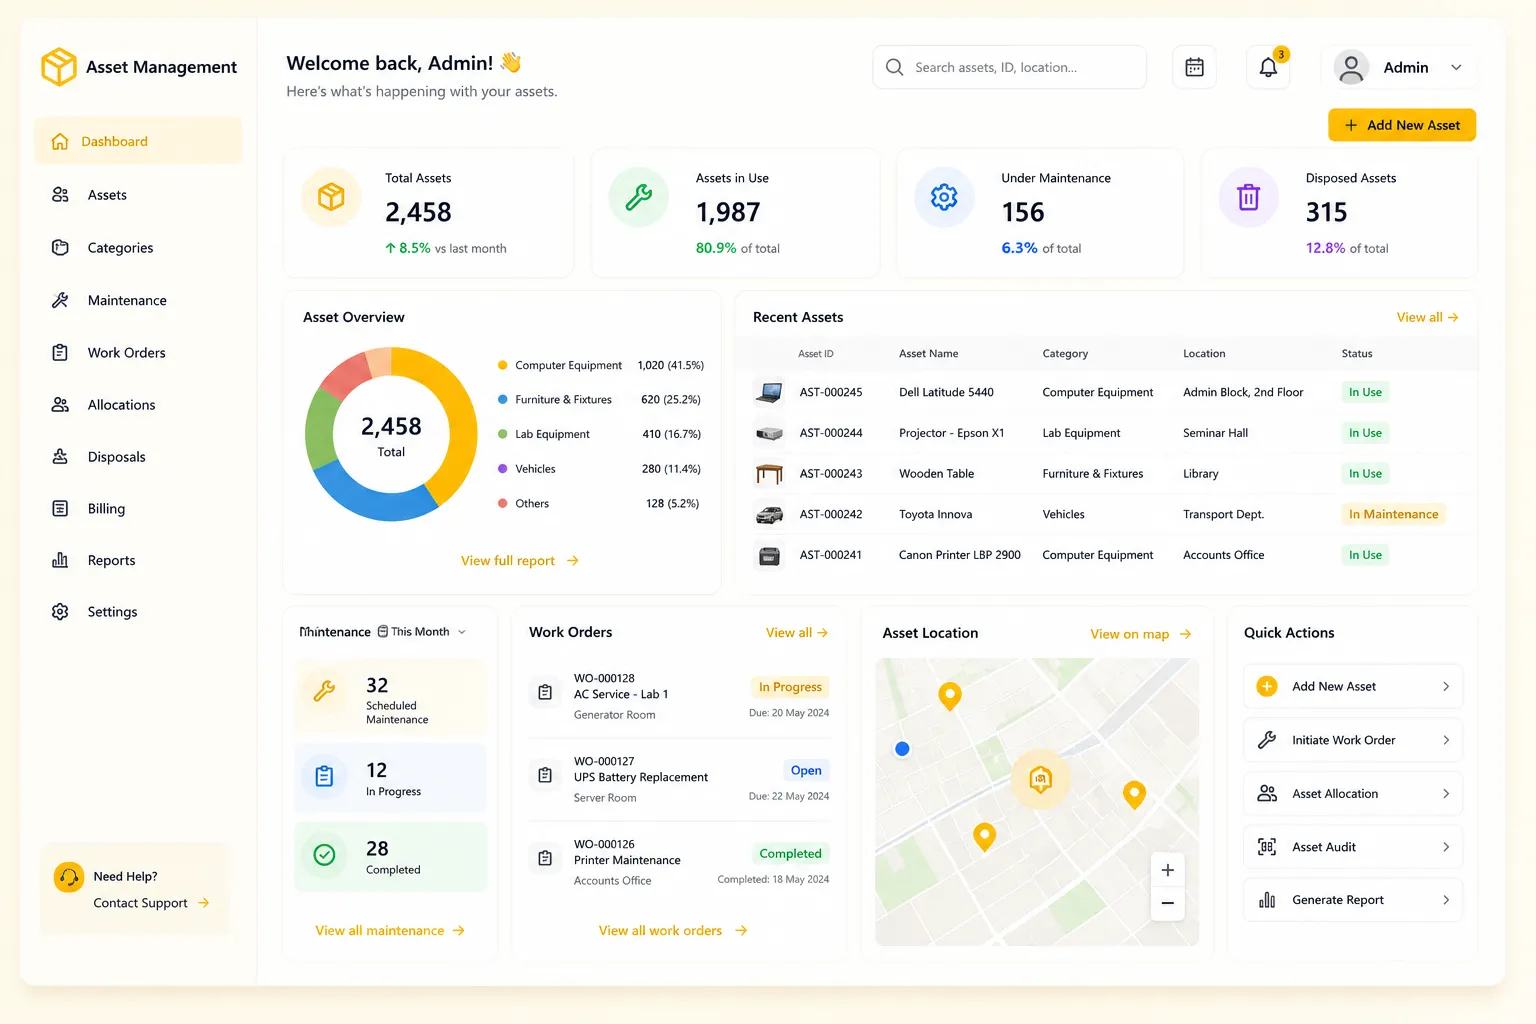Expand the Admin account dropdown

click(1456, 67)
